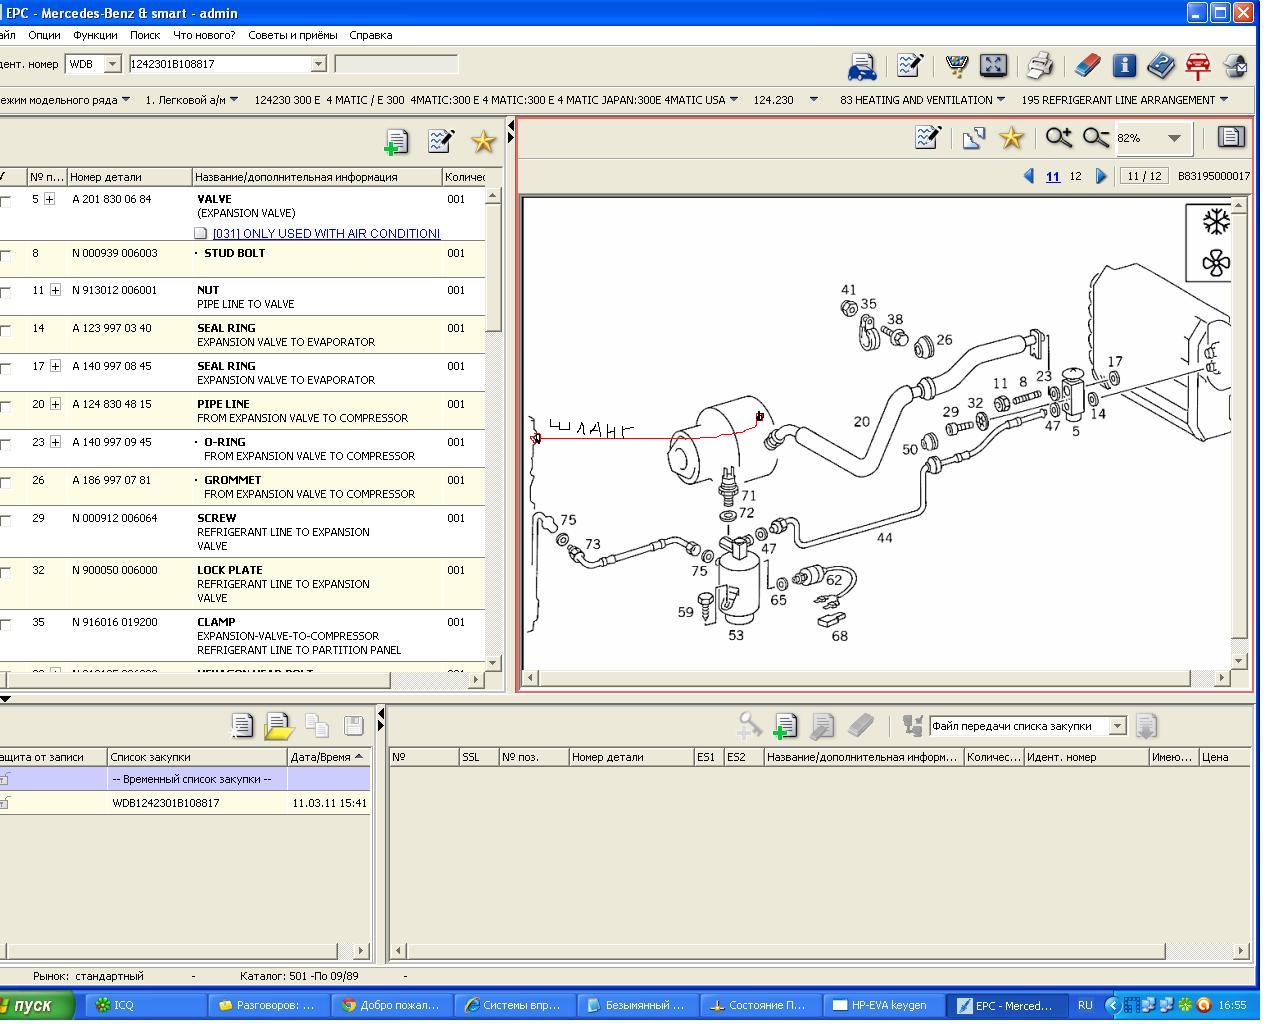Open the VIN number combo dropdown arrow
The height and width of the screenshot is (1024, 1280).
pos(318,64)
